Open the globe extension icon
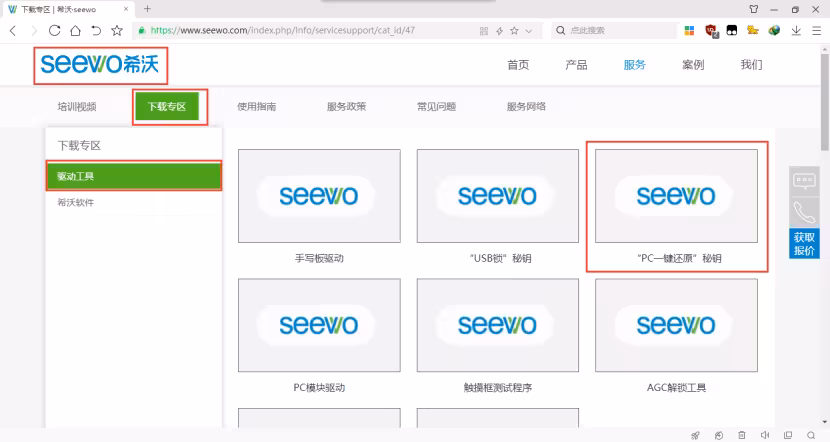The image size is (830, 442). coord(774,31)
